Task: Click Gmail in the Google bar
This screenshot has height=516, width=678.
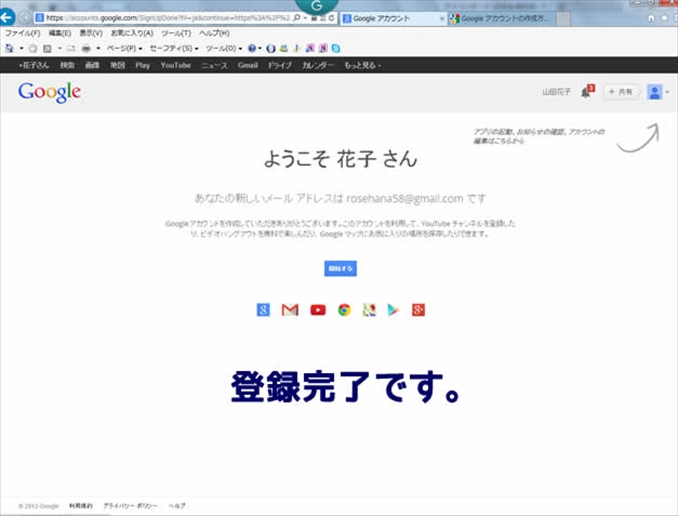Action: pos(248,65)
